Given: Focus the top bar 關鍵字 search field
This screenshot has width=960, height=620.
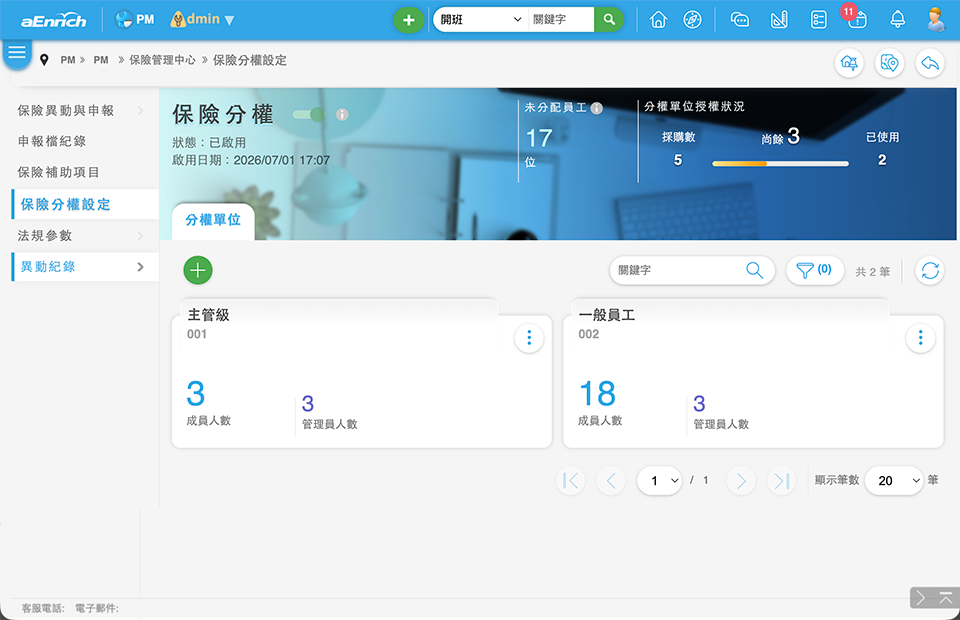Looking at the screenshot, I should [x=561, y=20].
